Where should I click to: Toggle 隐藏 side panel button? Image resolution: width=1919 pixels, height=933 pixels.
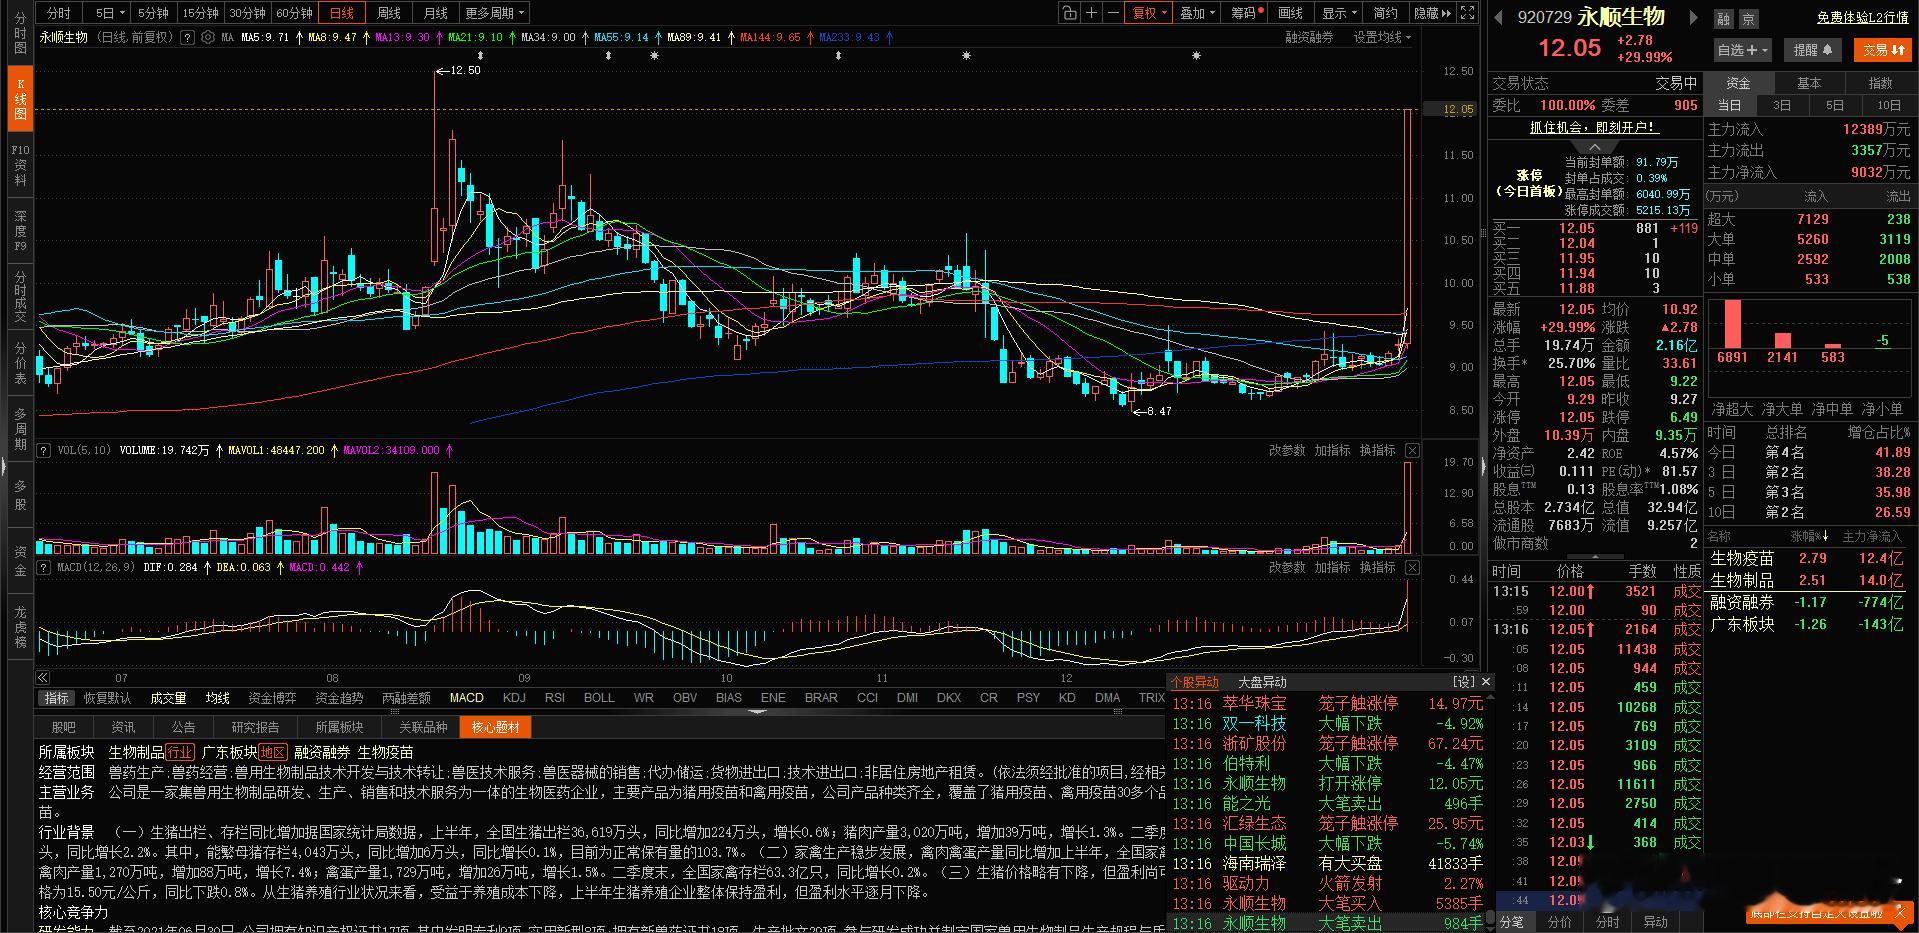(1431, 13)
